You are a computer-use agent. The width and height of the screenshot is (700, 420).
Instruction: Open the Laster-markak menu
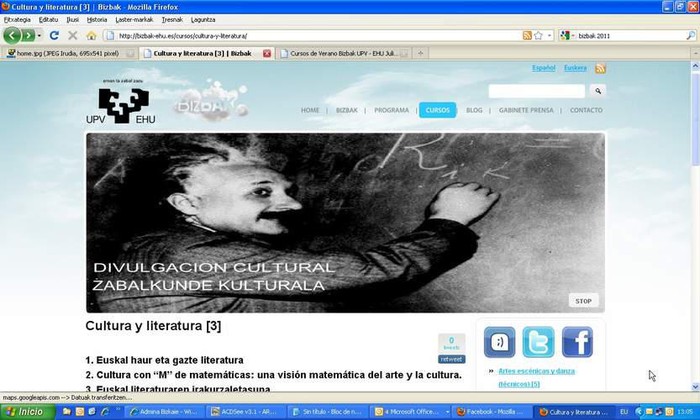(134, 20)
